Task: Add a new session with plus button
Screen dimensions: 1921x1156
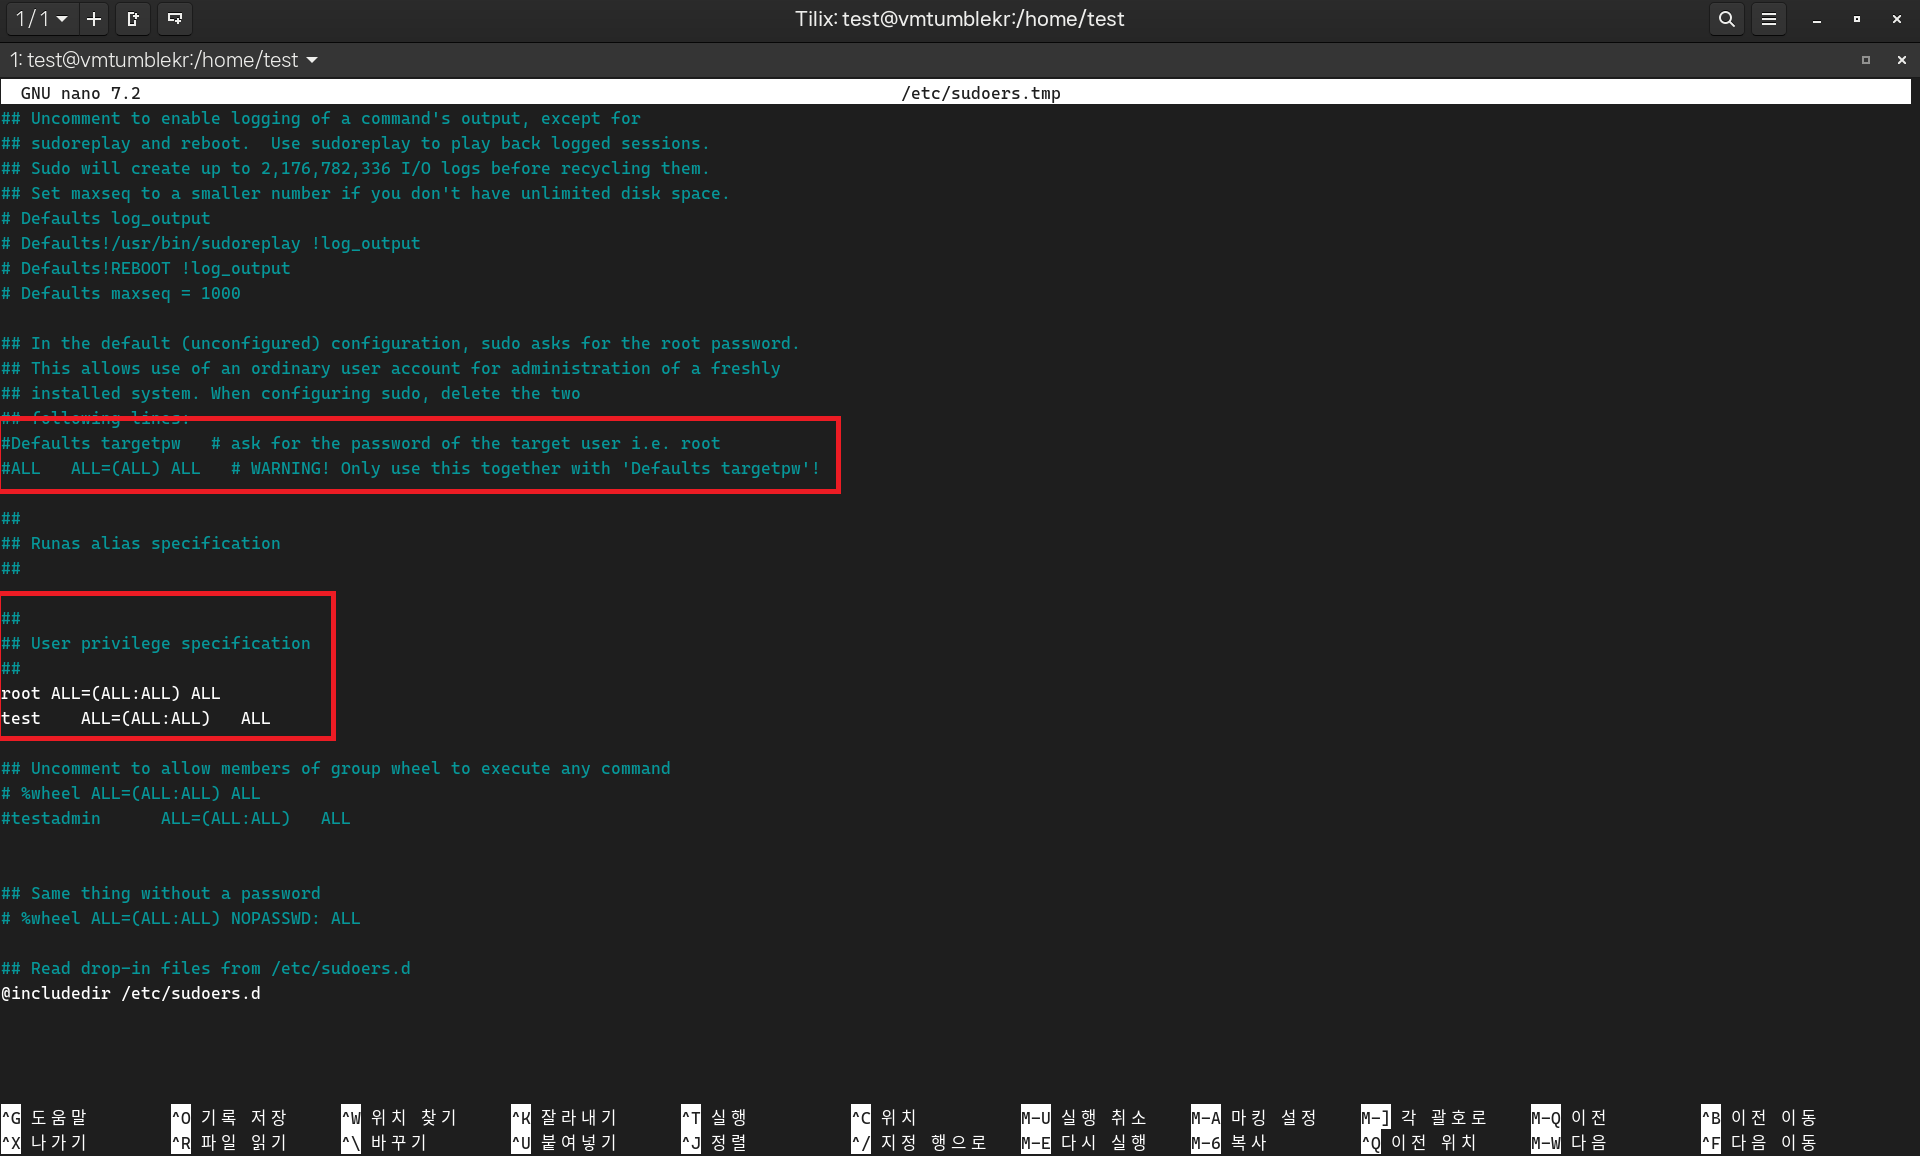Action: [x=94, y=19]
